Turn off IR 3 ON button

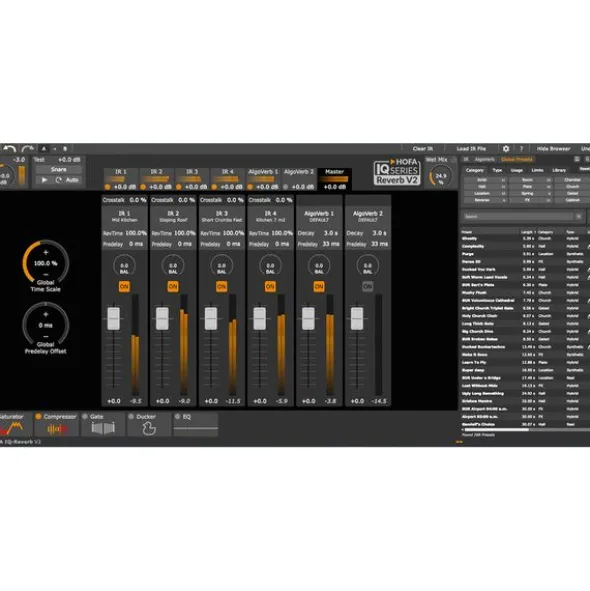222,286
